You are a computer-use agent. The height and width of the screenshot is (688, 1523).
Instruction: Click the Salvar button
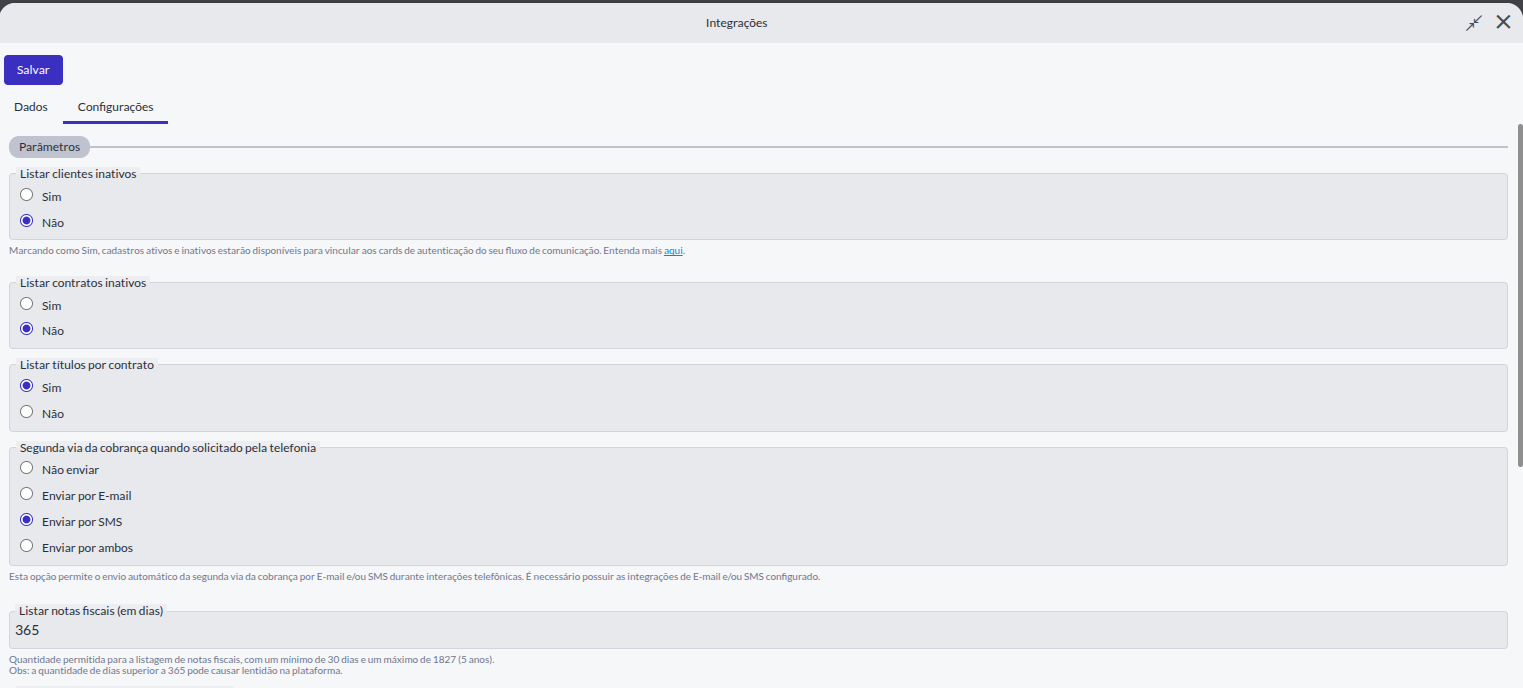tap(33, 70)
